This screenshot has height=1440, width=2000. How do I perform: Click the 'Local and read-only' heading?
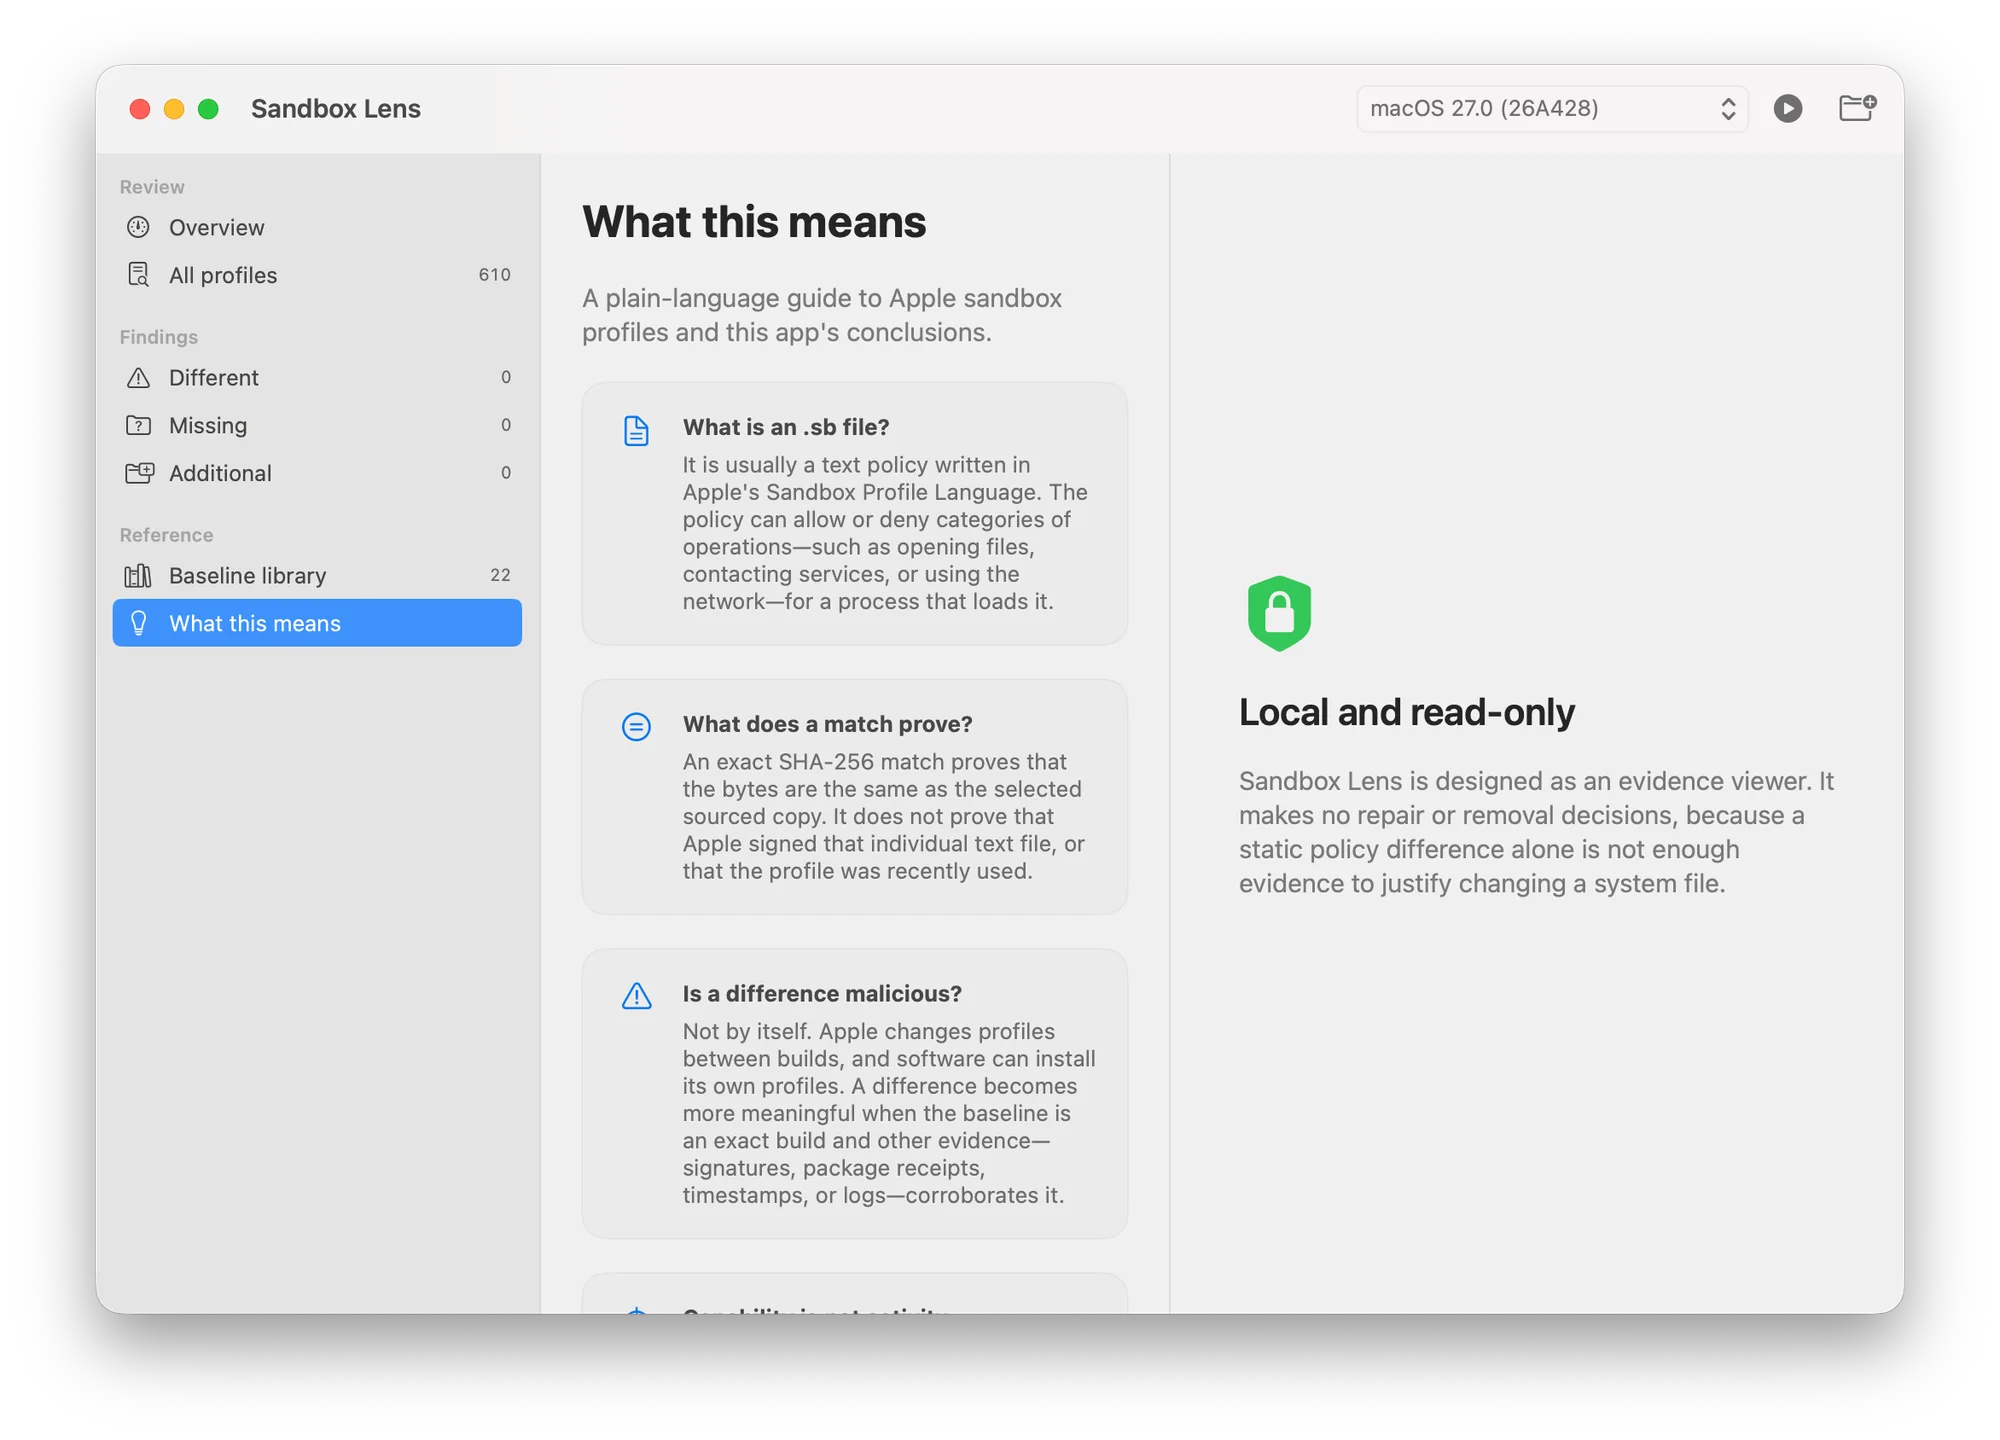(x=1406, y=712)
